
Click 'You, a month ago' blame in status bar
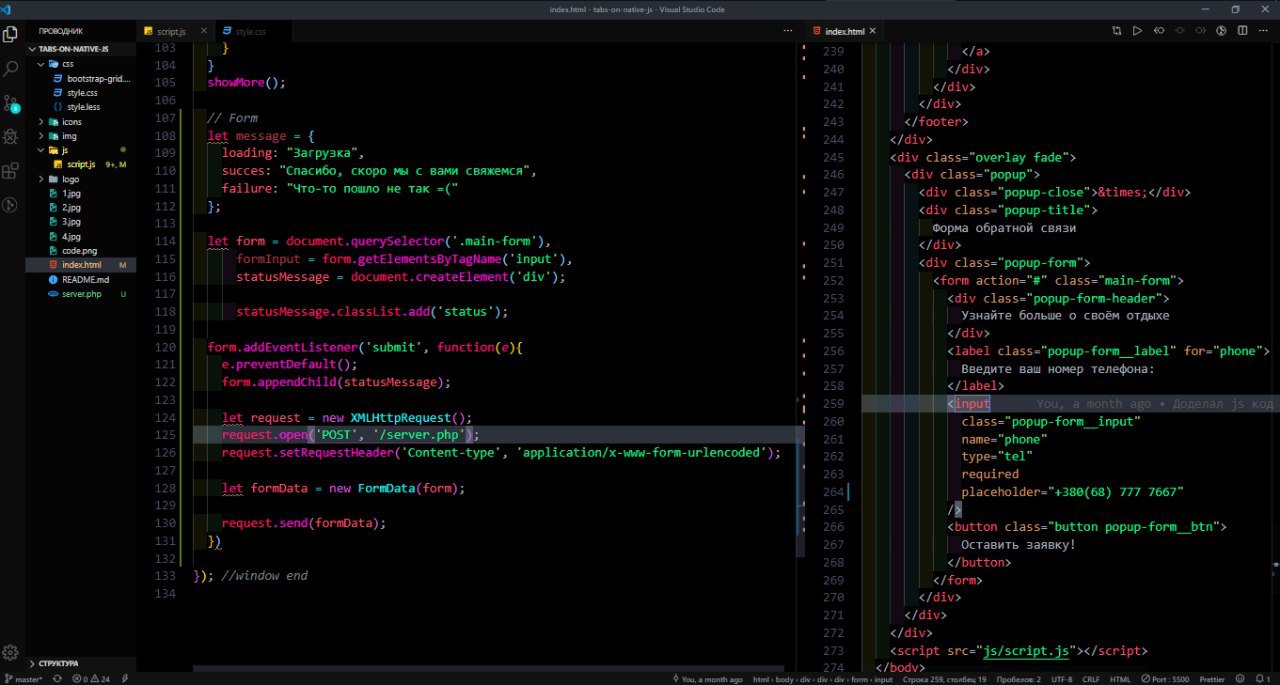708,679
